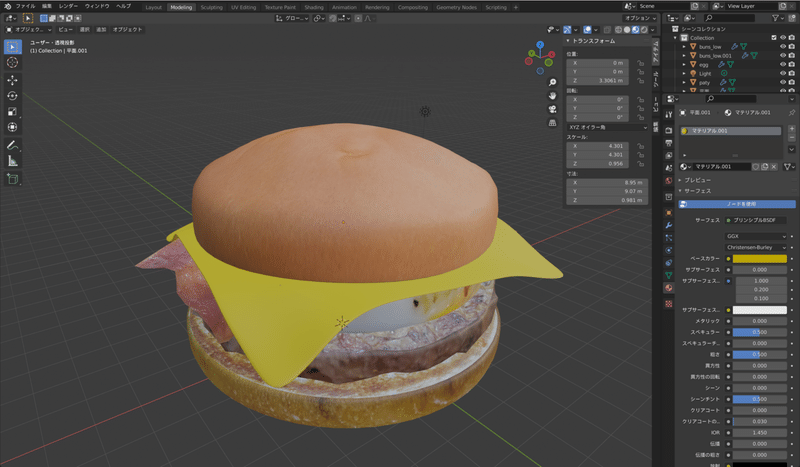Choose the Scale tool
Image resolution: width=800 pixels, height=467 pixels.
coord(13,111)
